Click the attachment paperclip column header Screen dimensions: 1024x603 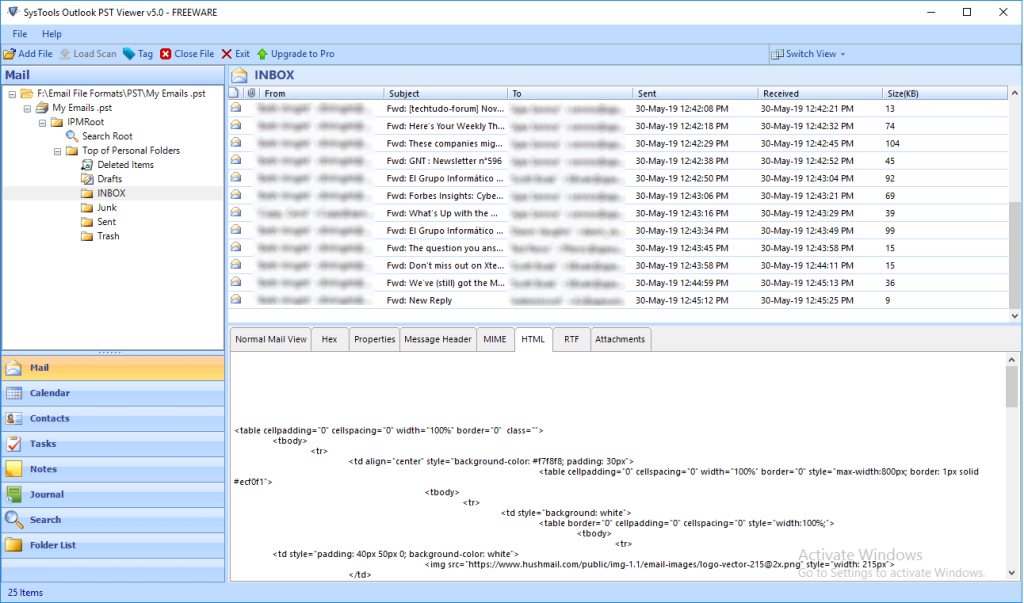click(x=251, y=93)
